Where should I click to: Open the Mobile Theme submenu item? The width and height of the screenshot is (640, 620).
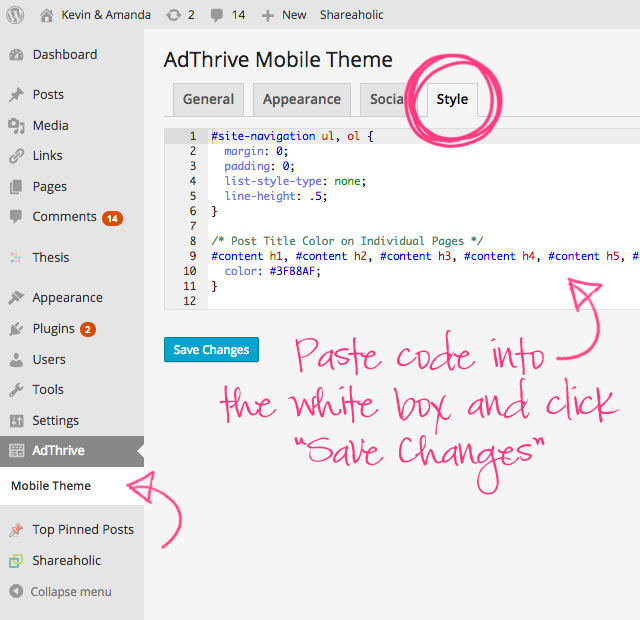click(x=51, y=486)
